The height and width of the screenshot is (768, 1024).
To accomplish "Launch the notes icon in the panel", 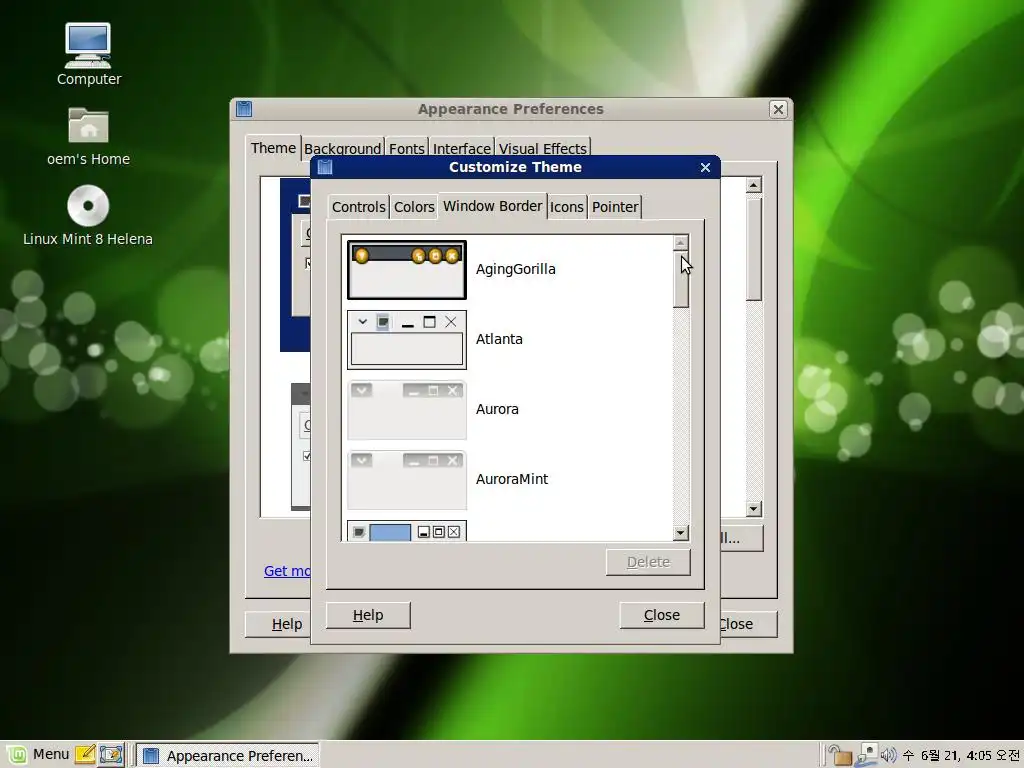I will point(85,755).
